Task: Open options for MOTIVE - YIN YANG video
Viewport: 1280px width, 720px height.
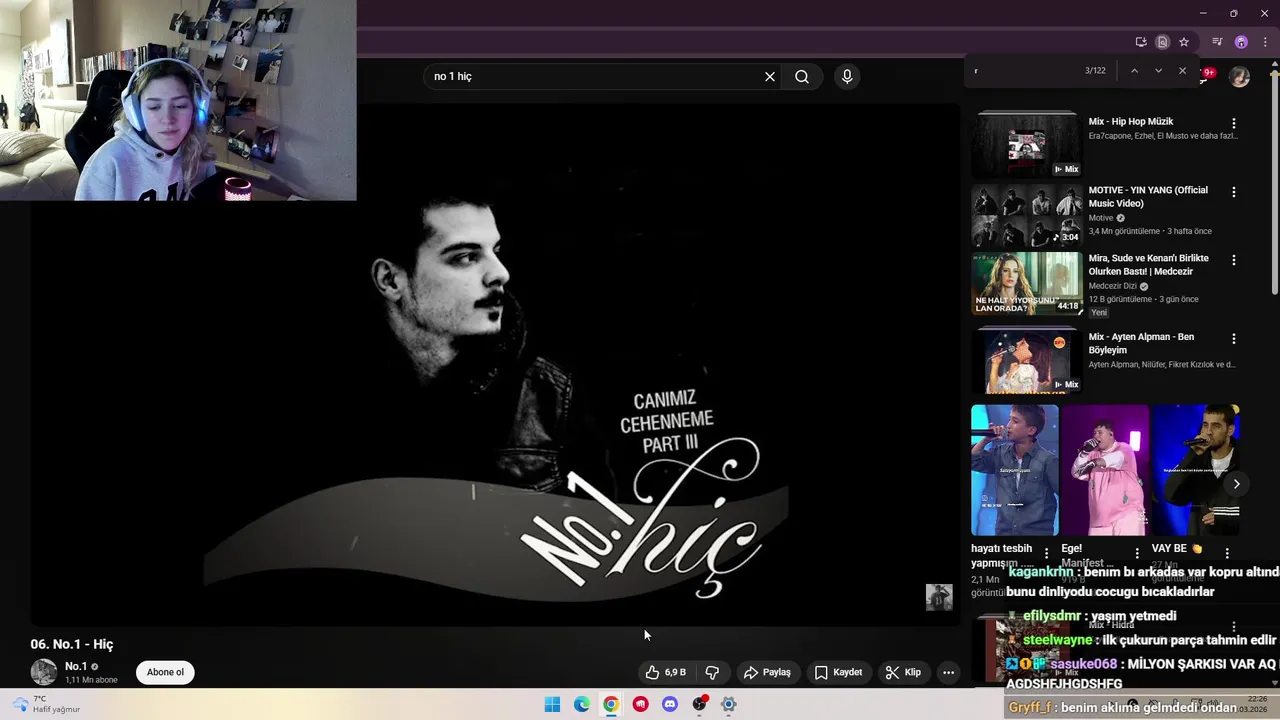Action: [1233, 191]
